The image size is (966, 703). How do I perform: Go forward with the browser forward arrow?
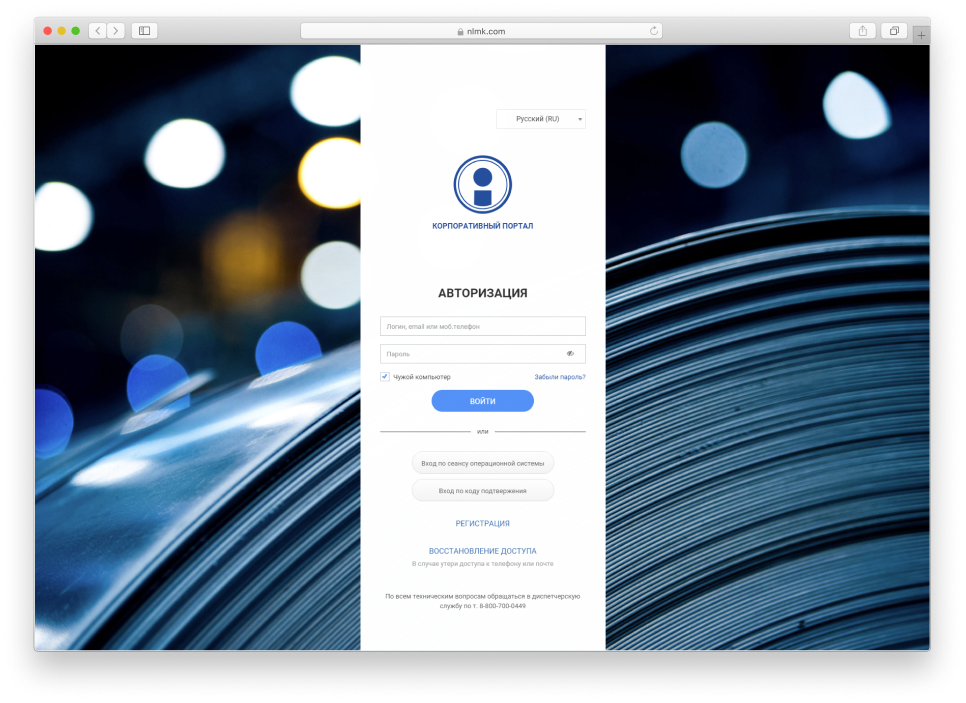click(x=116, y=31)
